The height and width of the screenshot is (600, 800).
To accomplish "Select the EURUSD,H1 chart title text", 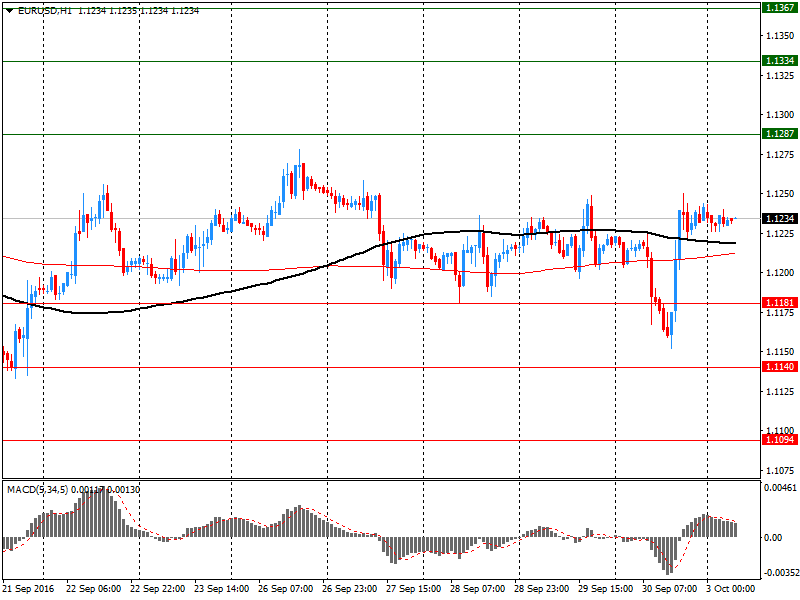I will (45, 11).
